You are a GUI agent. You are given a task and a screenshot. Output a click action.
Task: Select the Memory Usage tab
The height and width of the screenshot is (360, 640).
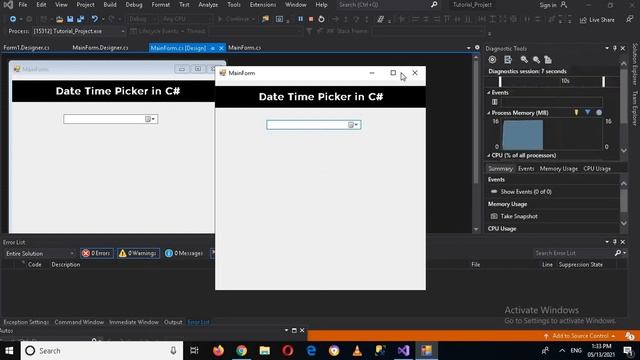559,169
